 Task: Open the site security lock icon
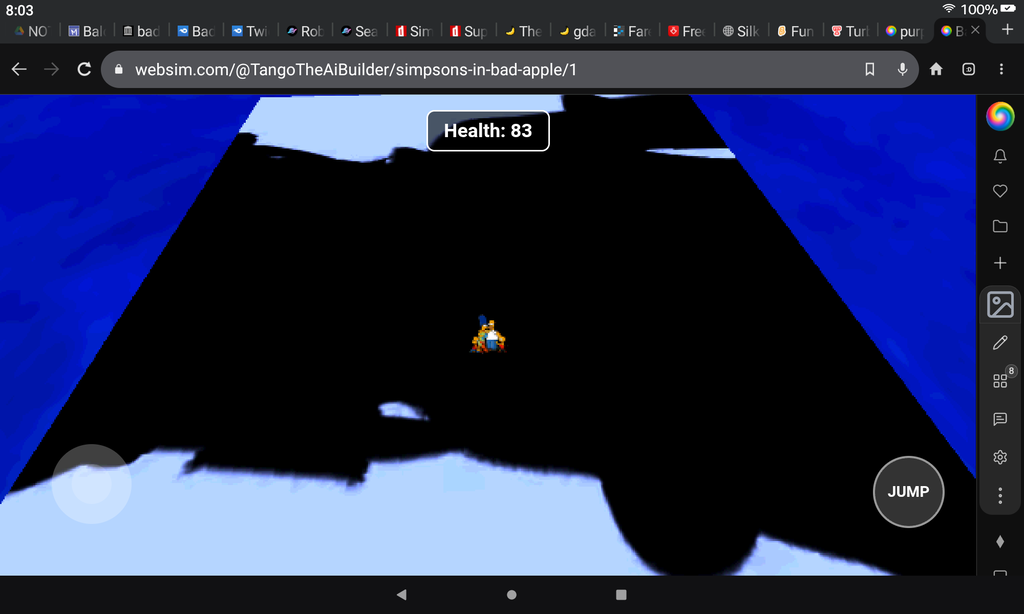click(x=119, y=69)
